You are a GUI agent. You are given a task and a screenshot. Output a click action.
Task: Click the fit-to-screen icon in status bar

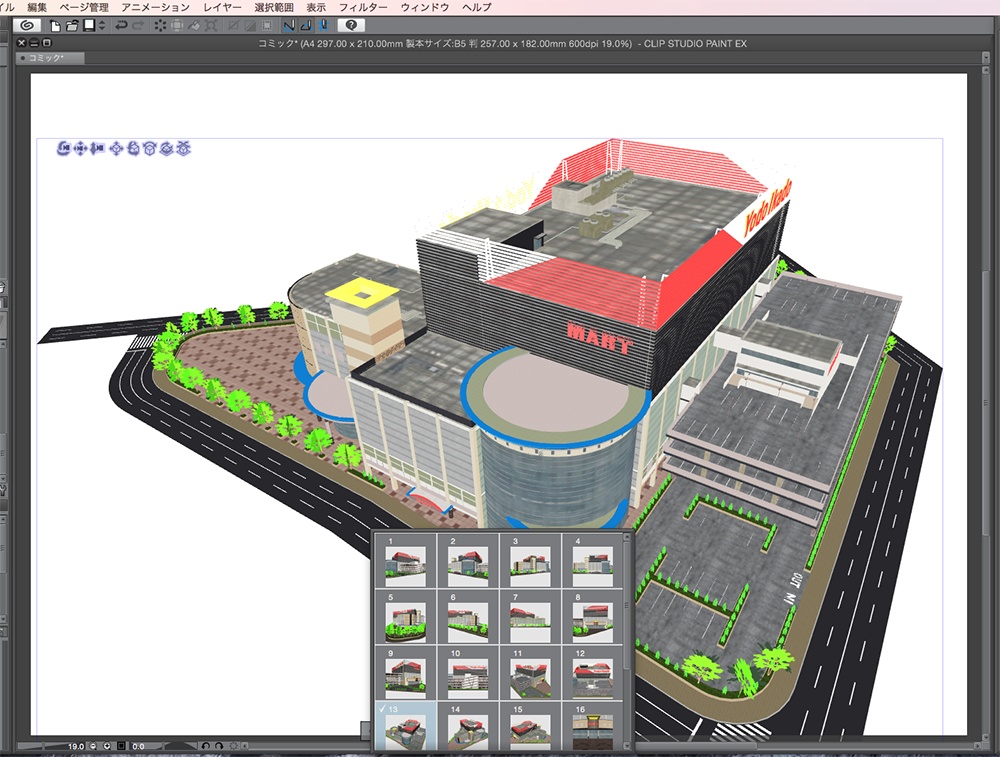tap(121, 746)
